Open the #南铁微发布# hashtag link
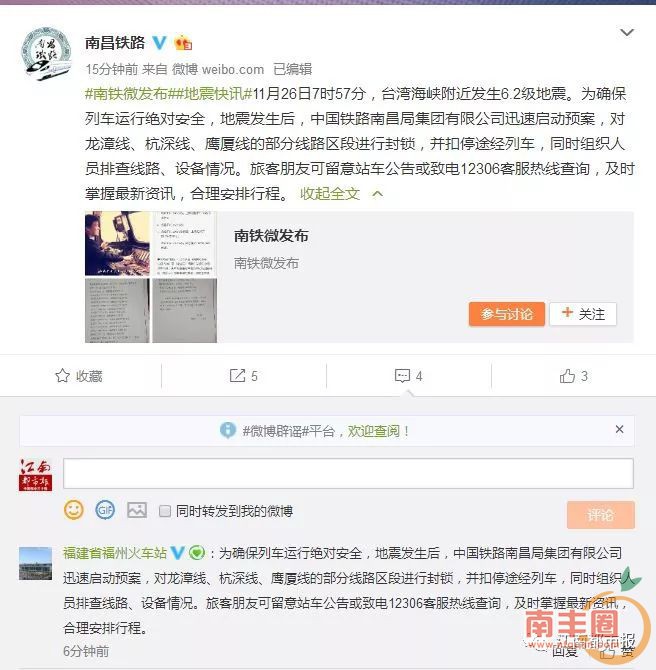Screen dimensions: 656x670 click(126, 94)
